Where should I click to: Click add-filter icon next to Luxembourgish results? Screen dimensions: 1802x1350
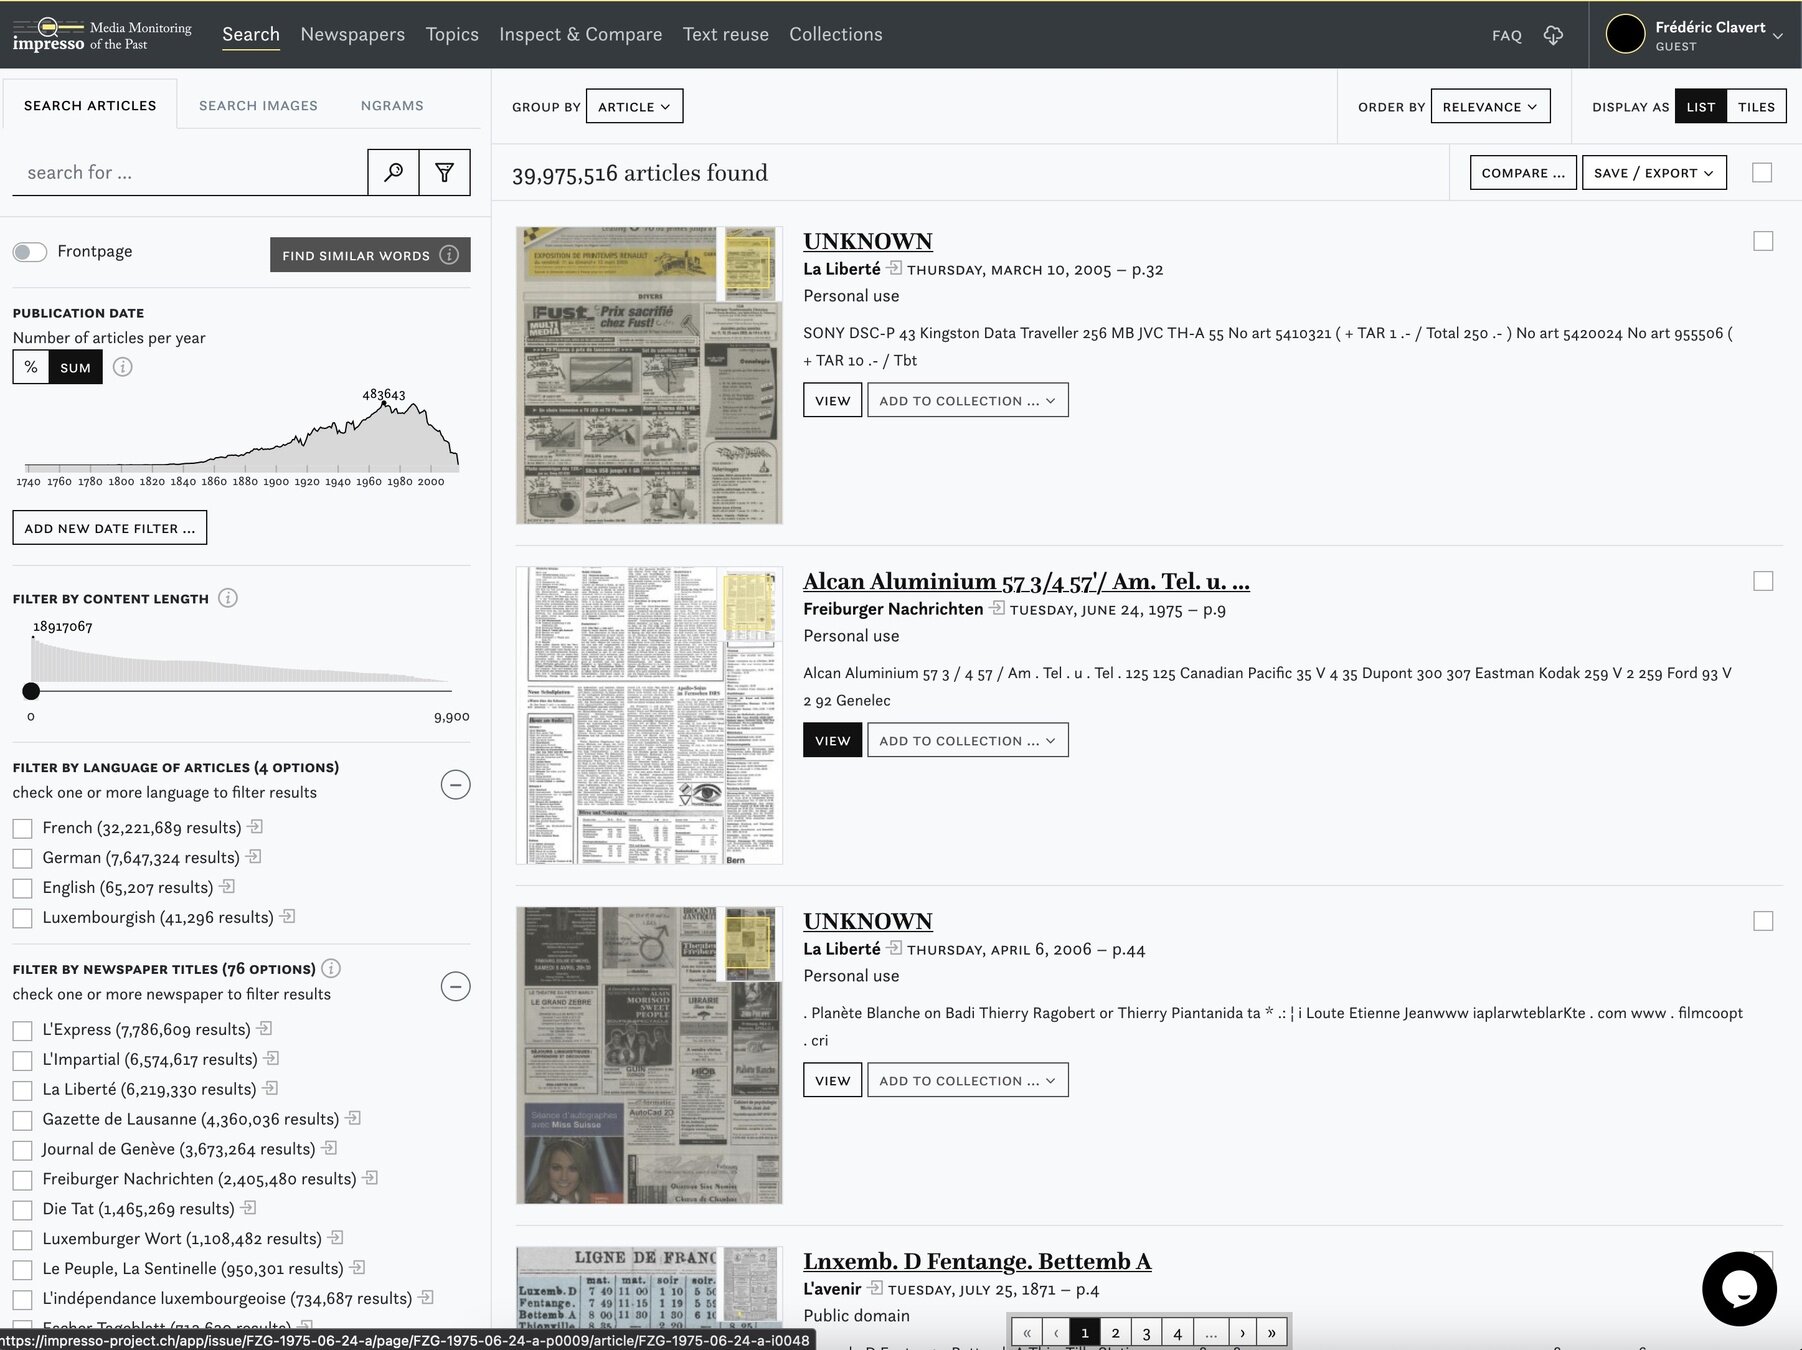tap(288, 916)
